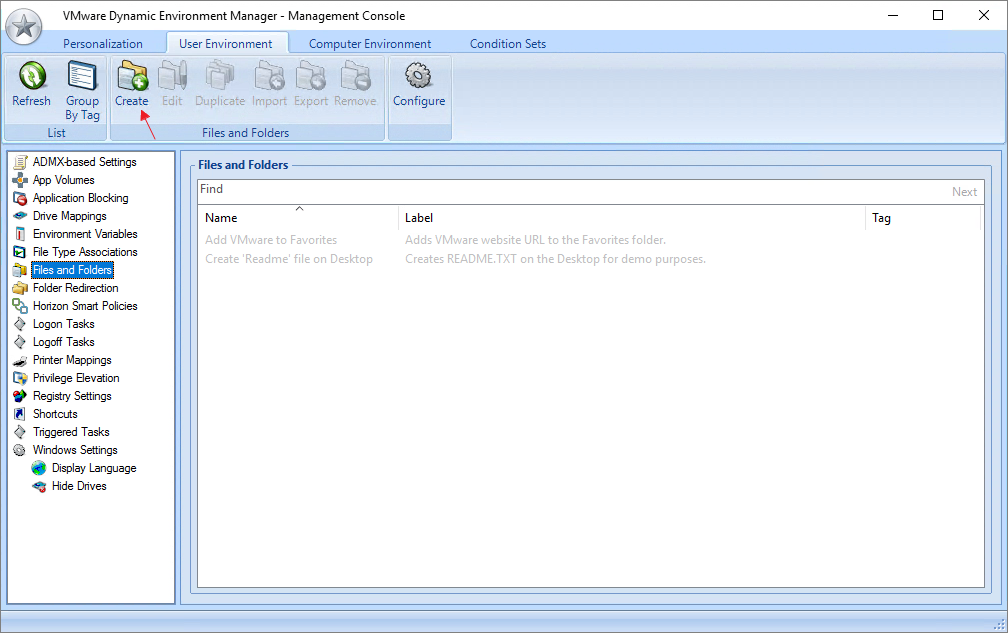The height and width of the screenshot is (633, 1008).
Task: Switch to the Computer Environment tab
Action: pyautogui.click(x=369, y=43)
